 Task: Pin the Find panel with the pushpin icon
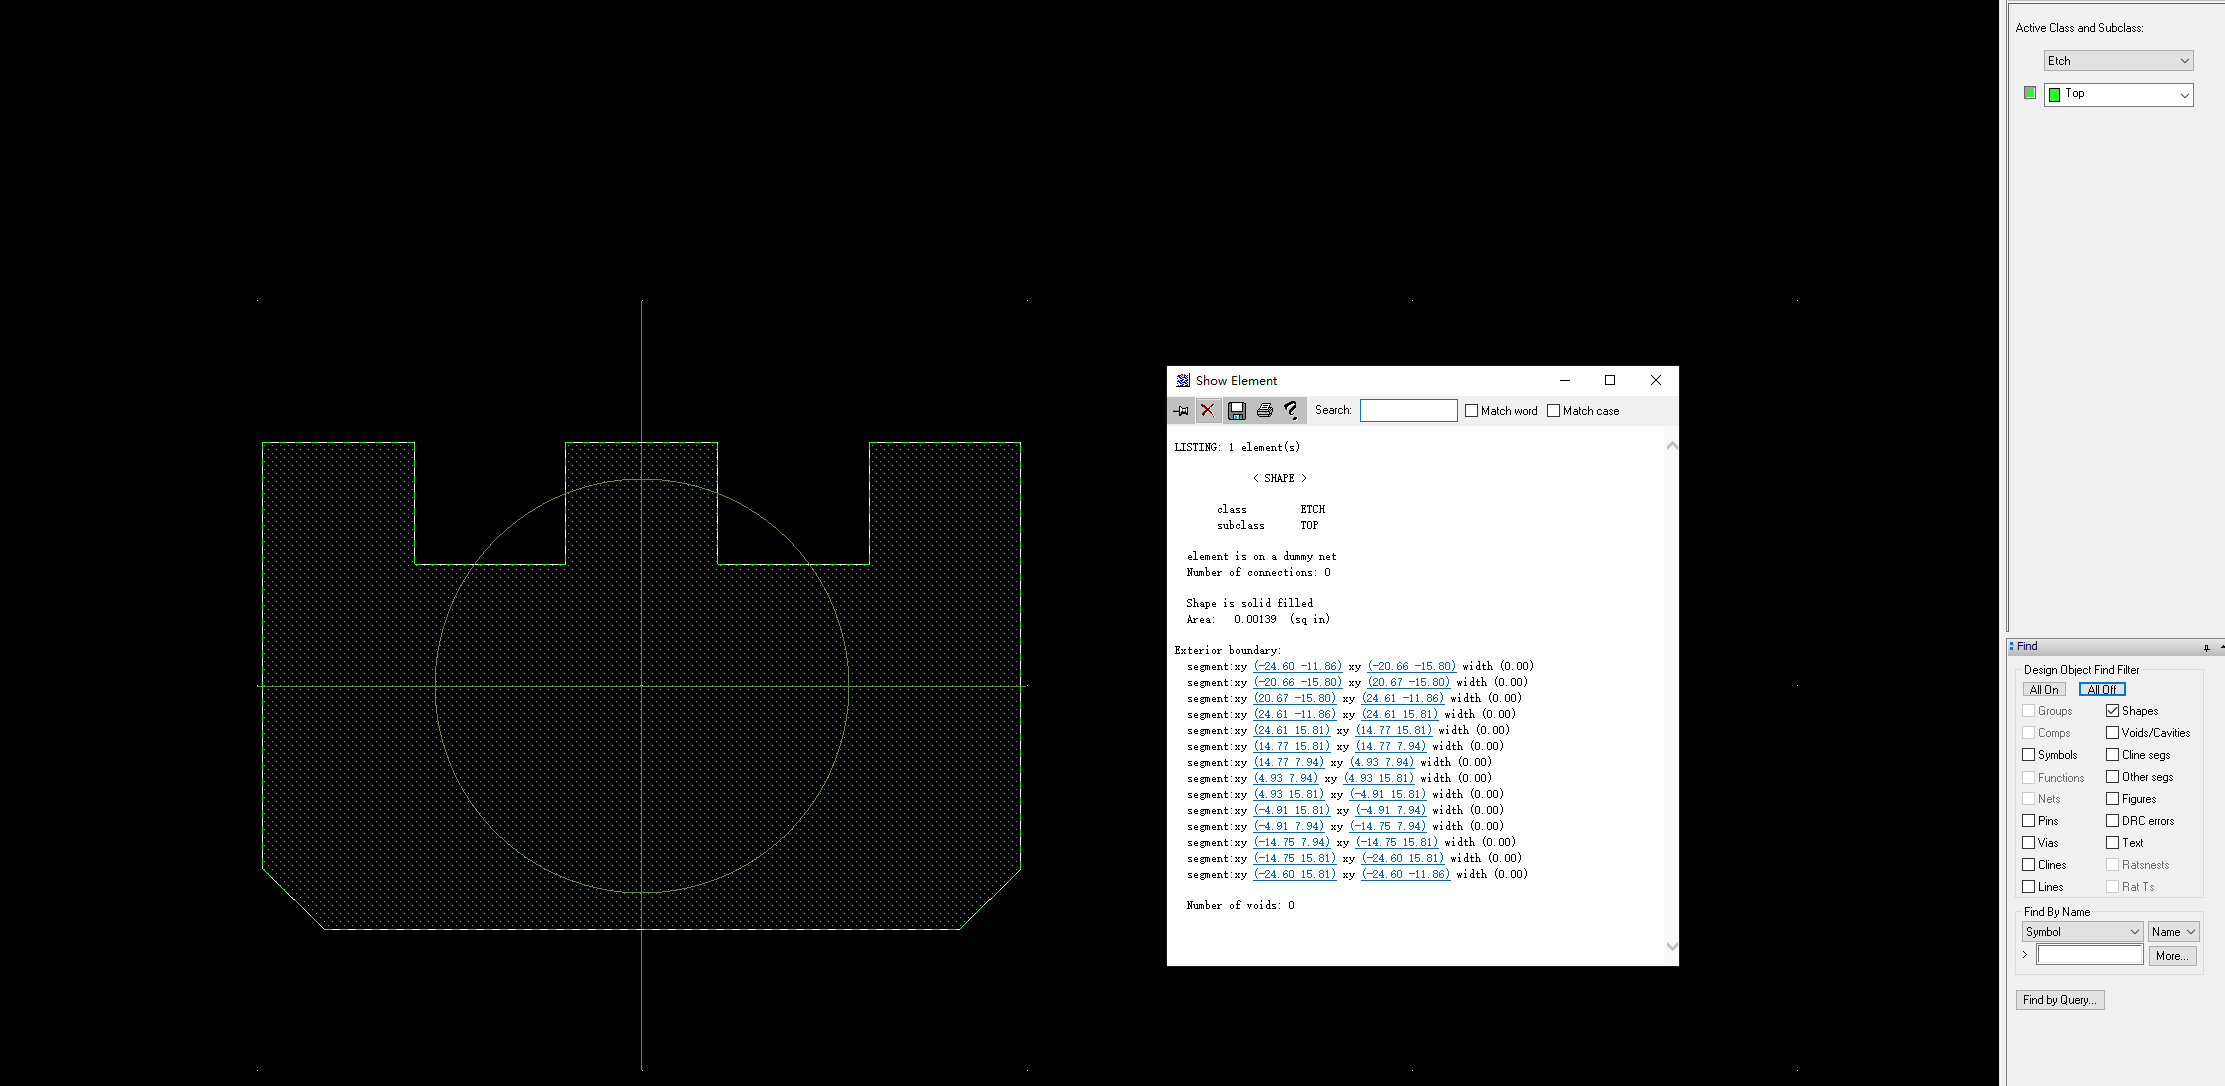[2206, 648]
